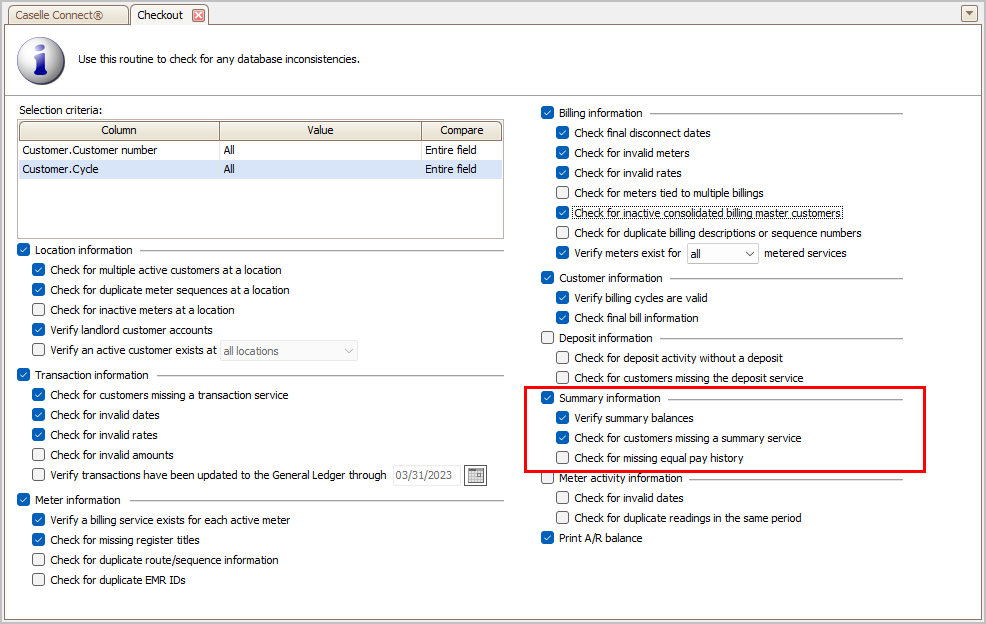Toggle the Print A/R balance checkbox
986x624 pixels.
pyautogui.click(x=548, y=538)
